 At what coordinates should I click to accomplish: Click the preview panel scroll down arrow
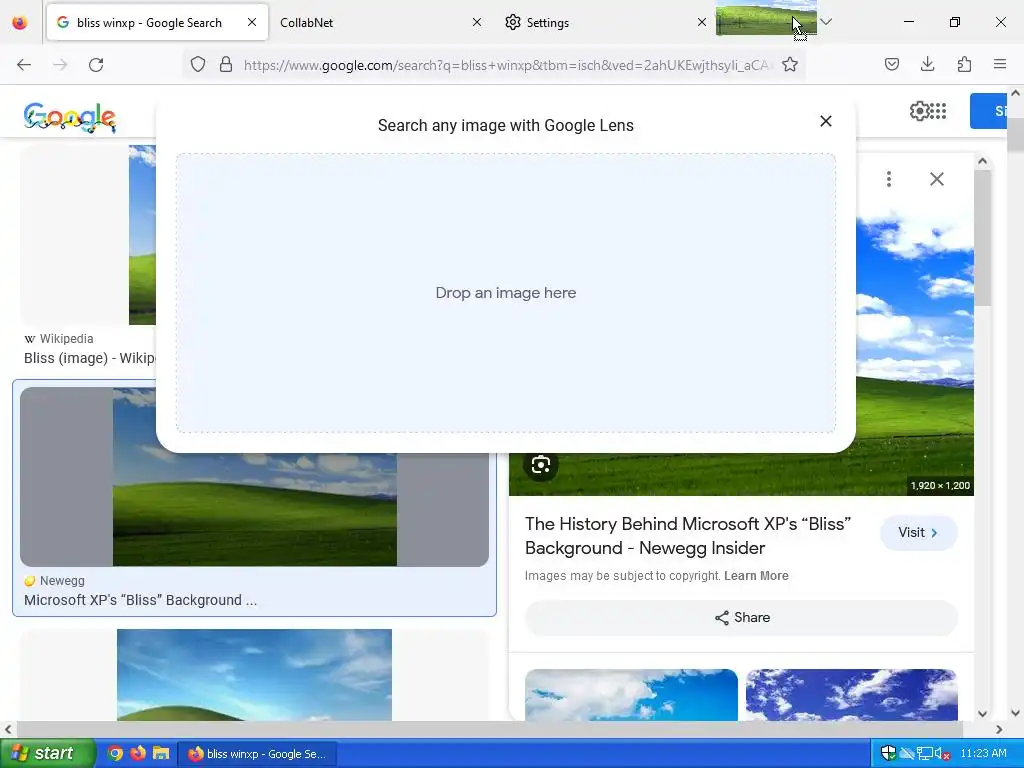tap(982, 714)
